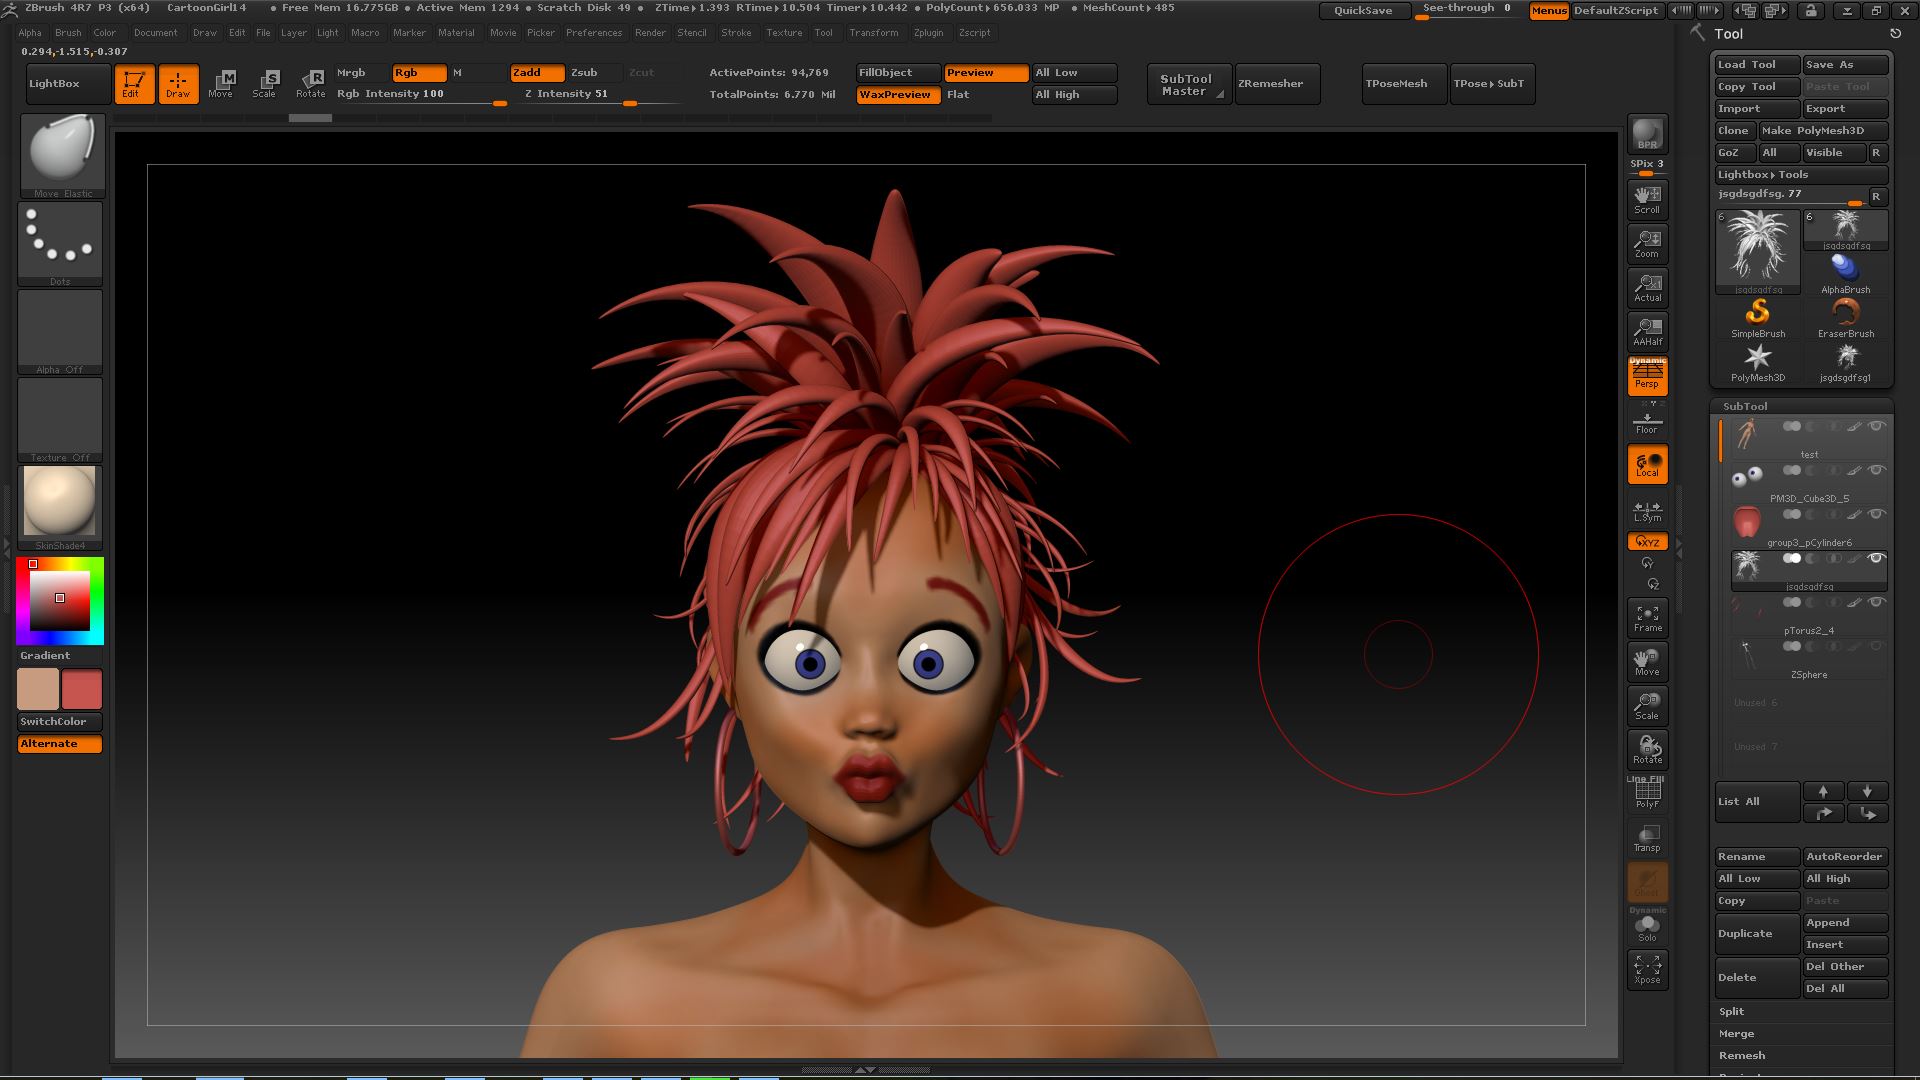
Task: Click the Duplicate subtool button
Action: pyautogui.click(x=1757, y=934)
